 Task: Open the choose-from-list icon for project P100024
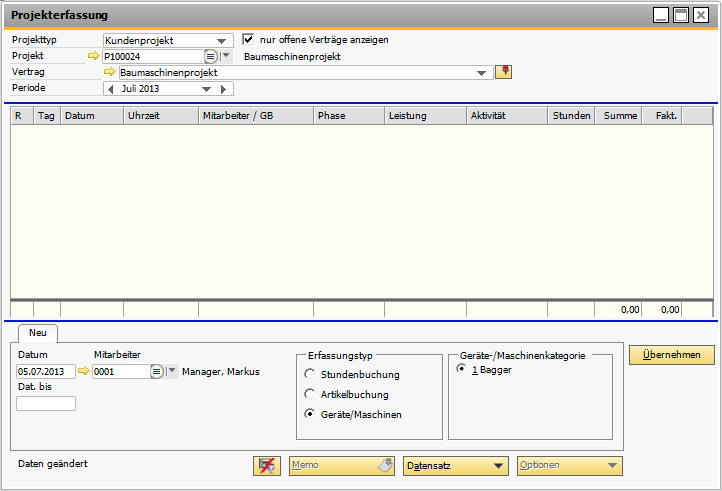(210, 57)
